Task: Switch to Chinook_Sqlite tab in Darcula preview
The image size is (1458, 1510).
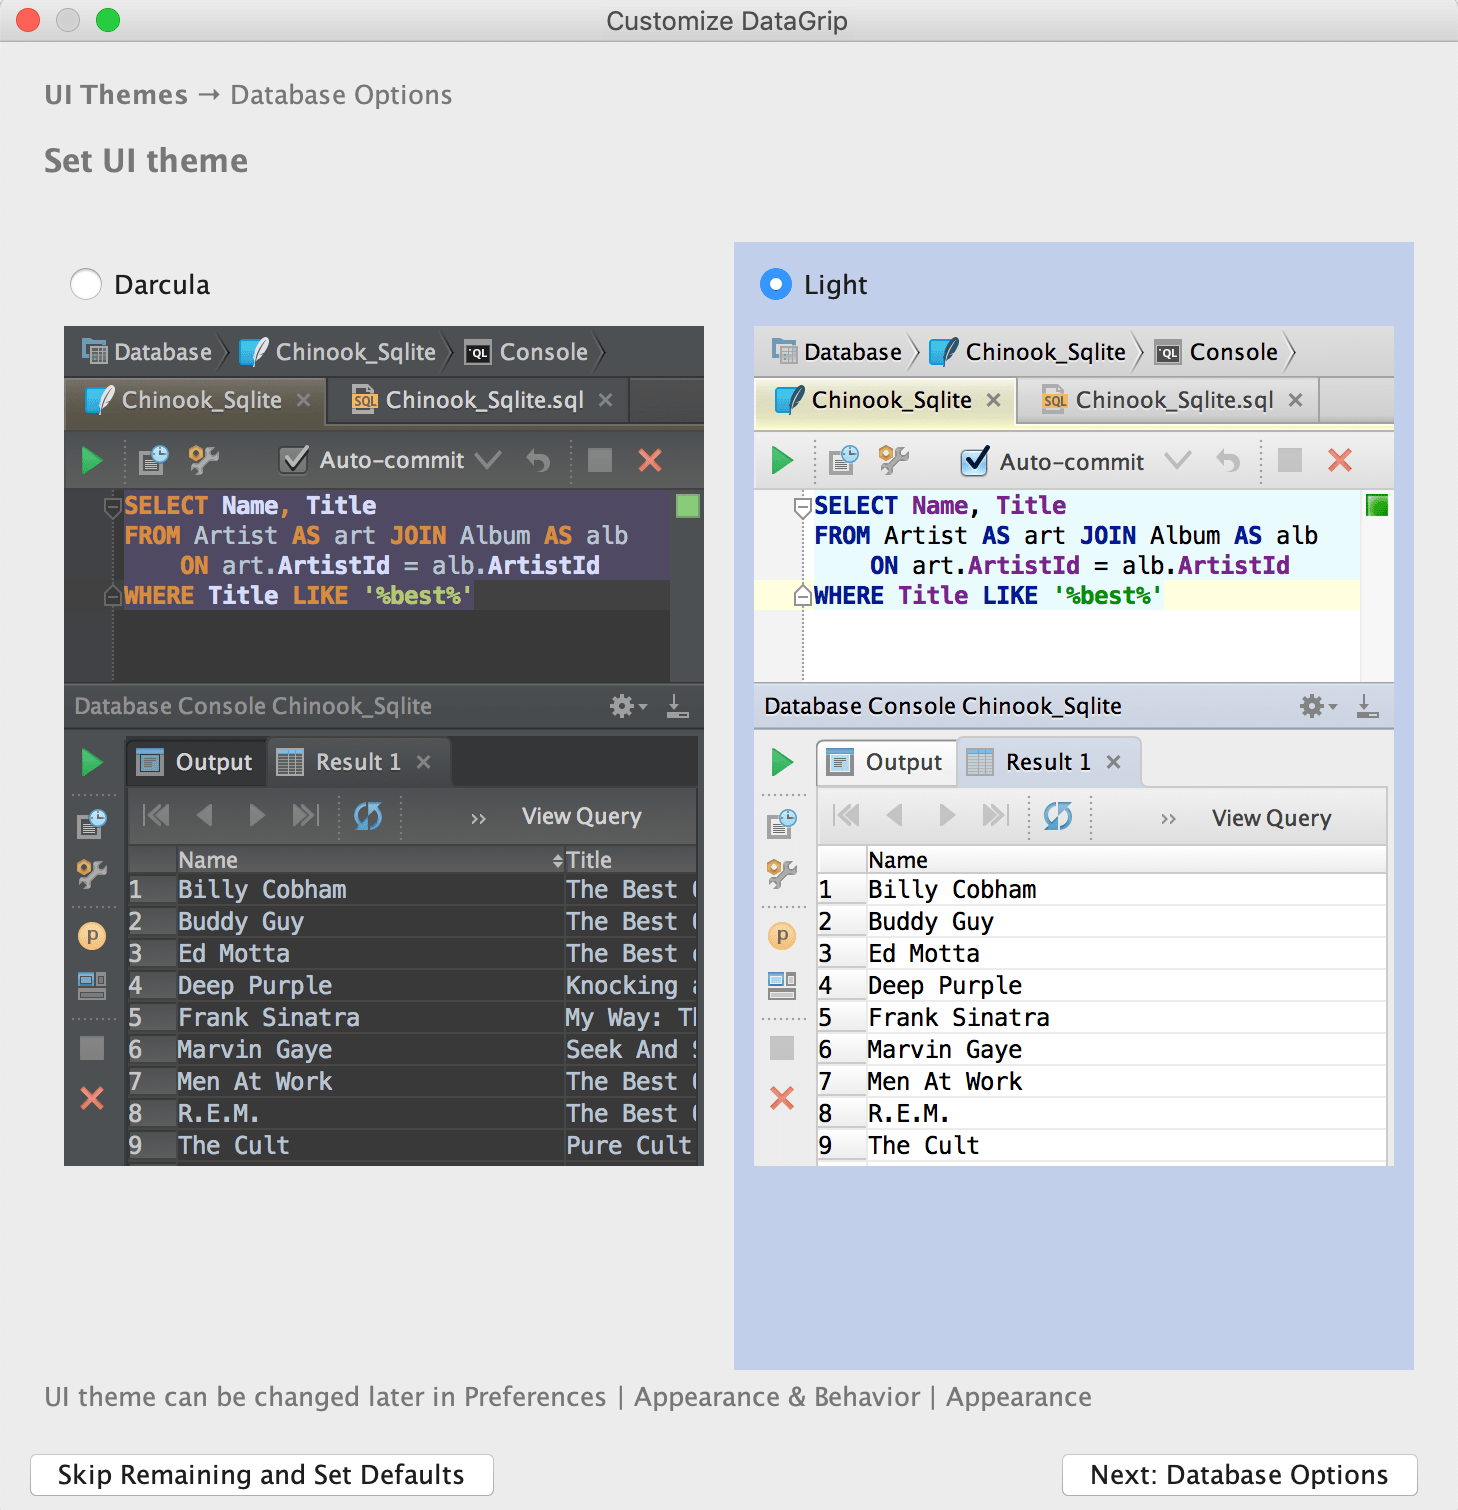Action: 196,401
